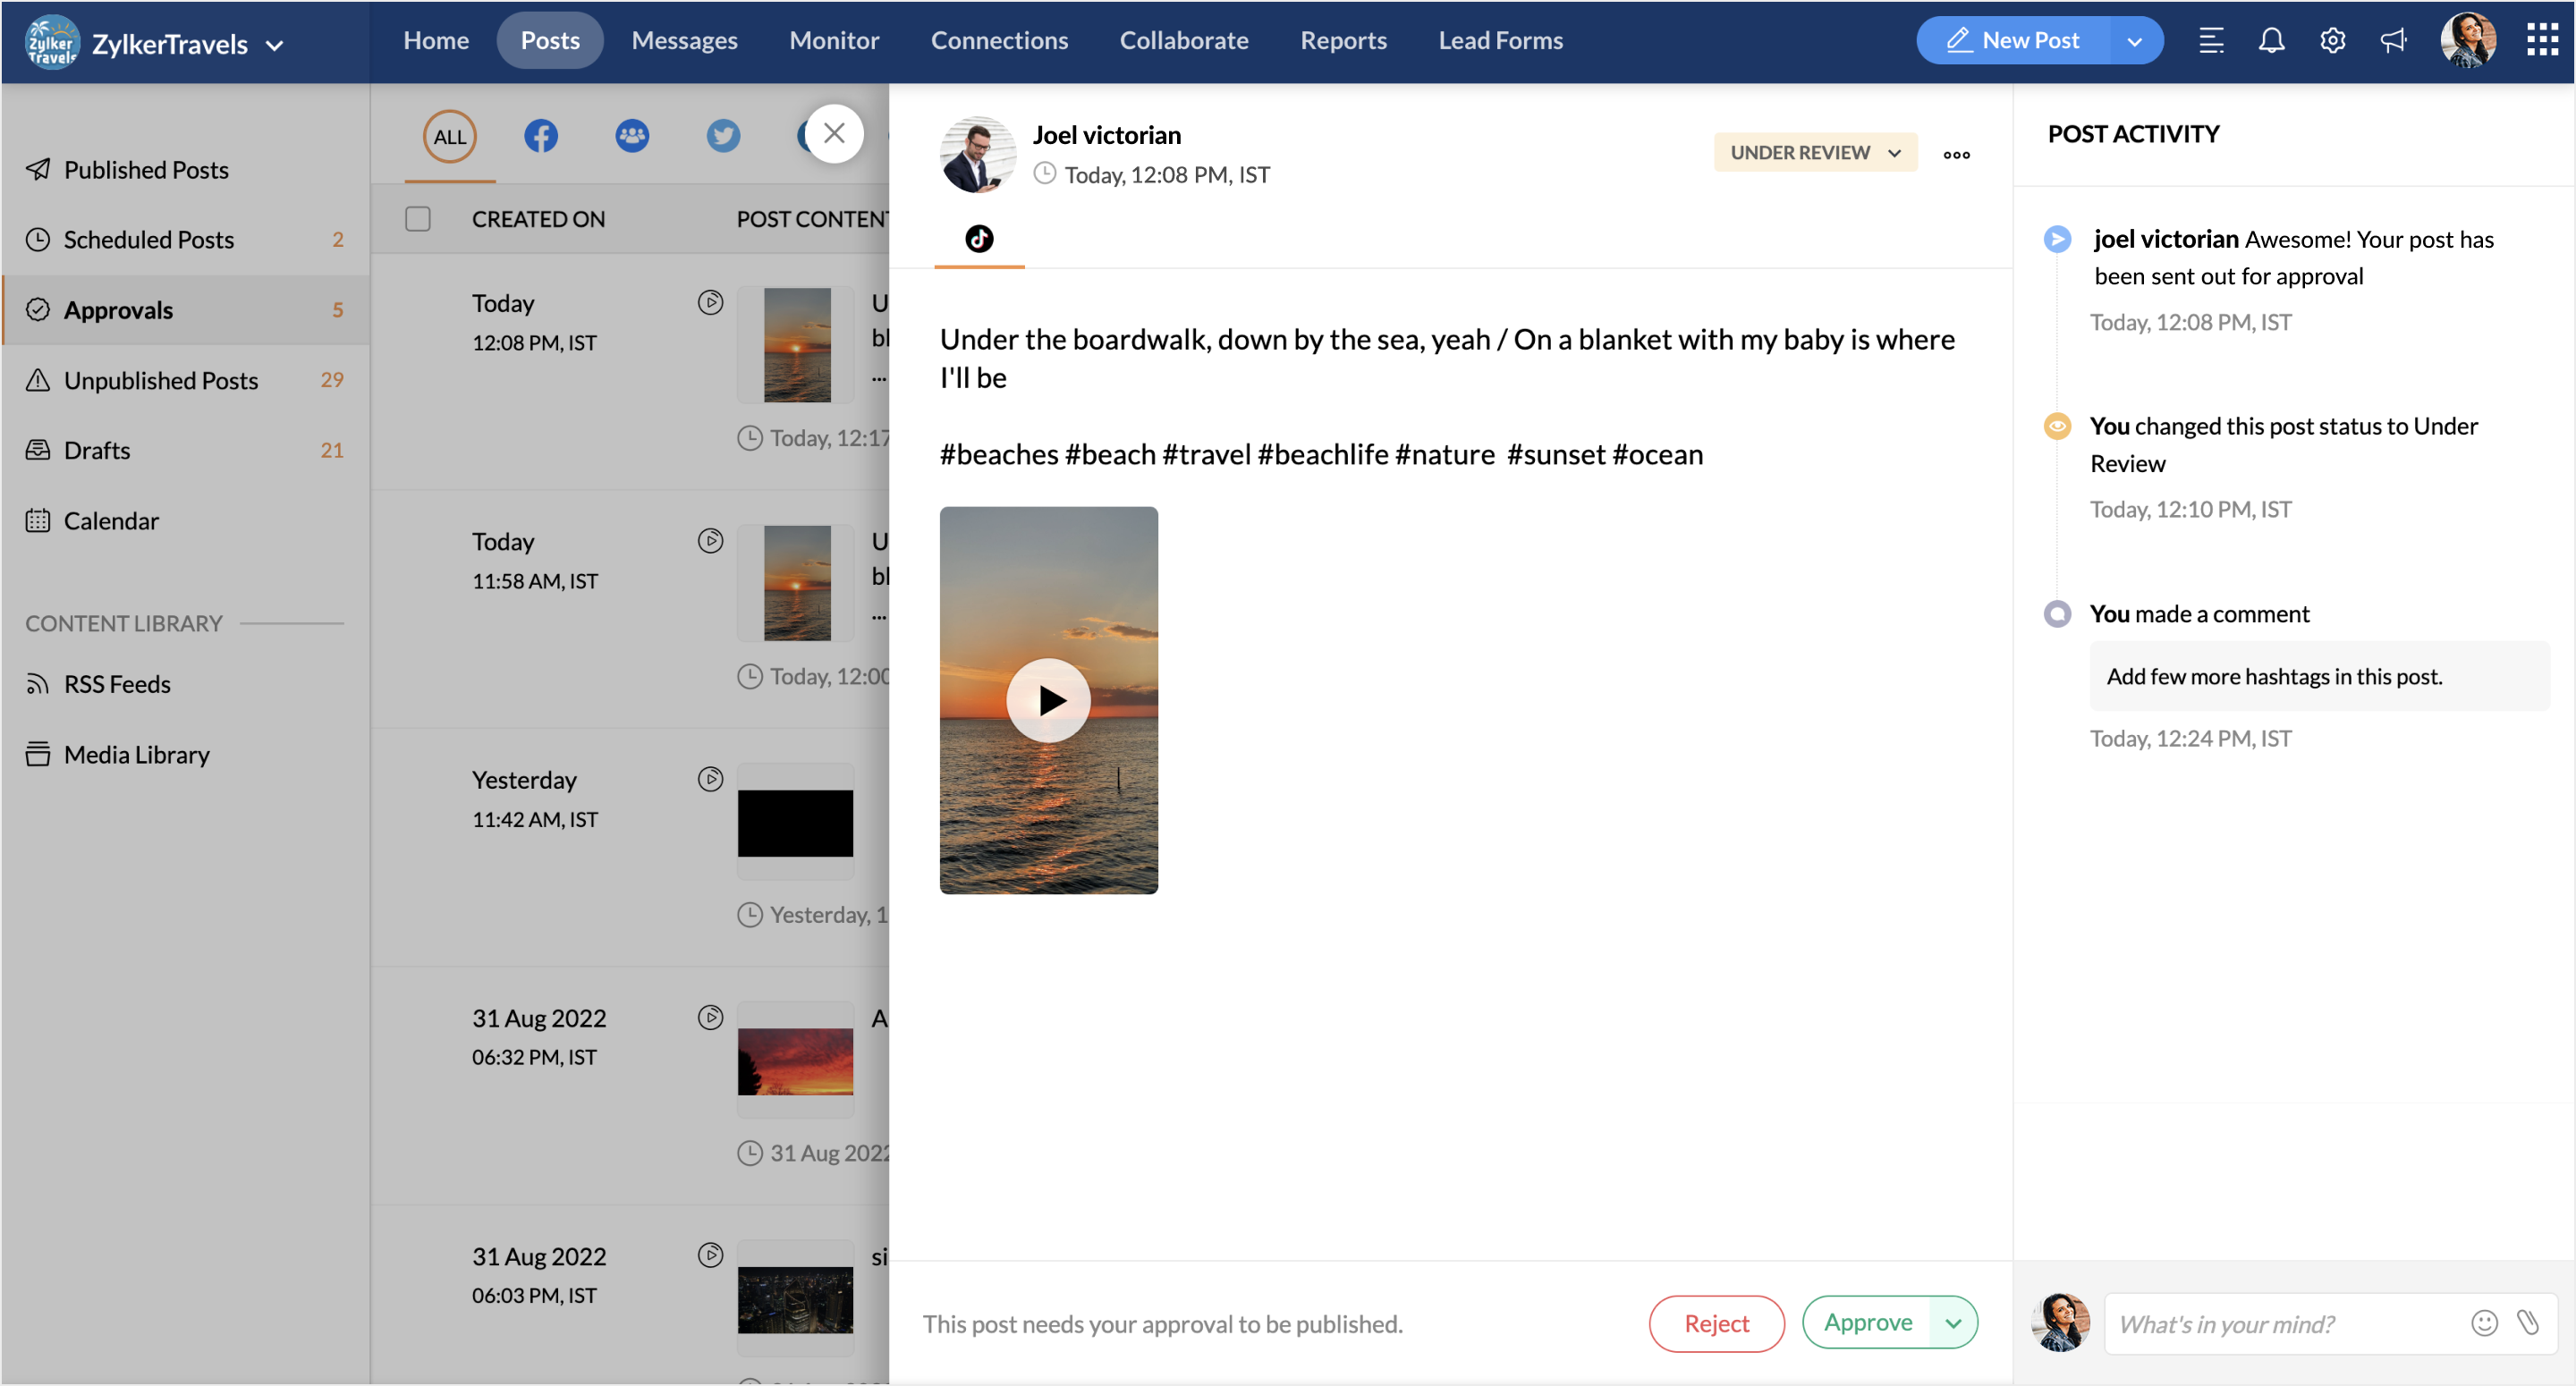Click the emoji picker in the comment box
2576x1386 pixels.
click(2484, 1323)
